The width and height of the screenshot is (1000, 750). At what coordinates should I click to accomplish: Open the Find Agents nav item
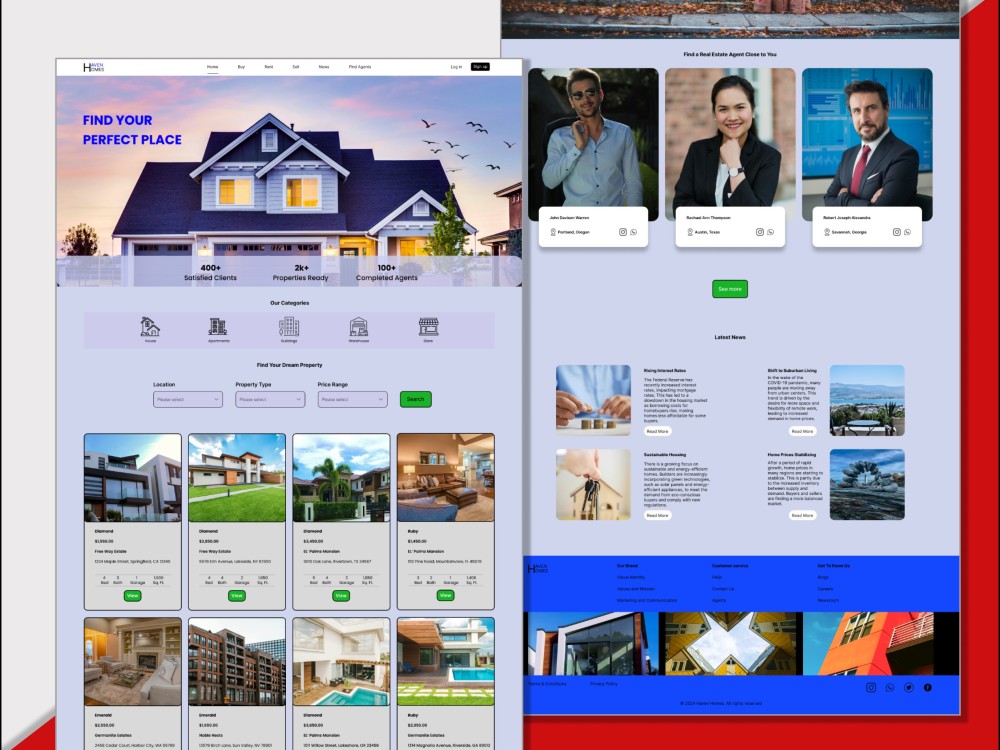[360, 67]
